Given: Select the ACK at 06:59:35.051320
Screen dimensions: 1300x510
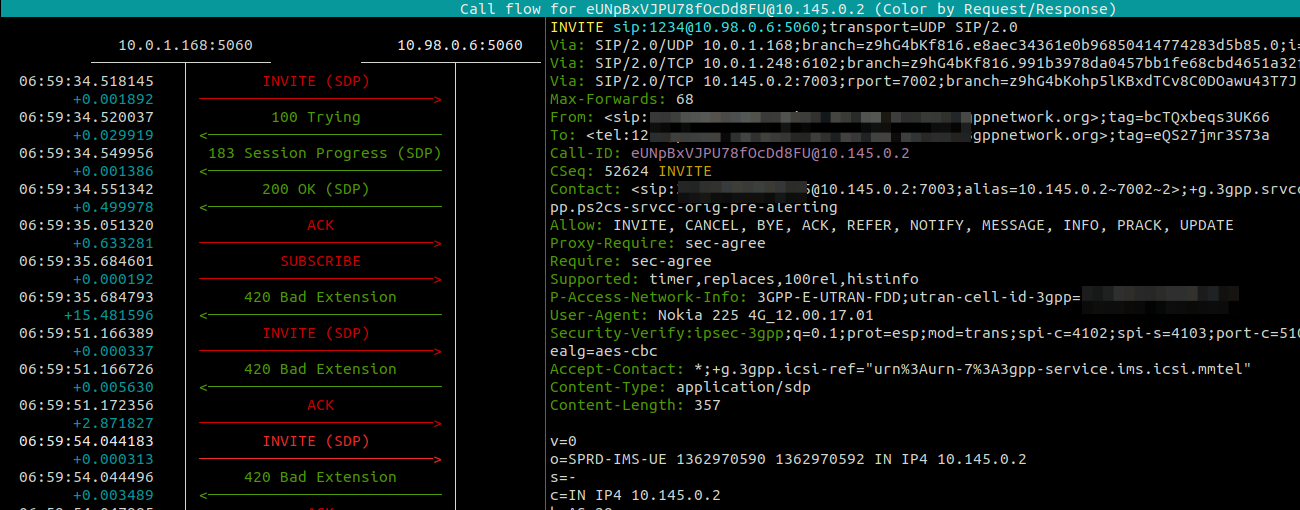Looking at the screenshot, I should click(320, 225).
